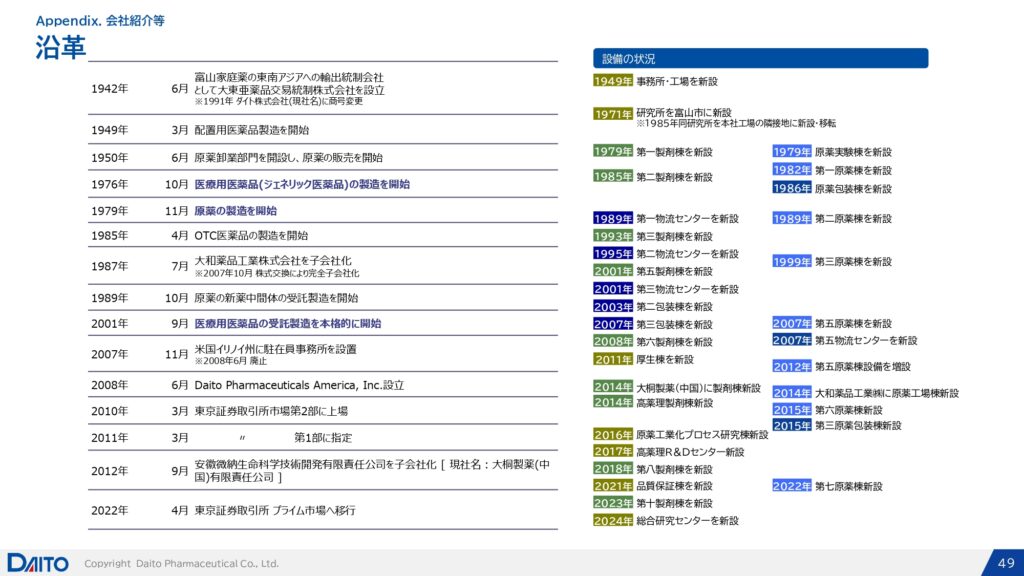Screen dimensions: 1024x576
Task: Click "厚生棟を新設"
Action: click(x=665, y=359)
